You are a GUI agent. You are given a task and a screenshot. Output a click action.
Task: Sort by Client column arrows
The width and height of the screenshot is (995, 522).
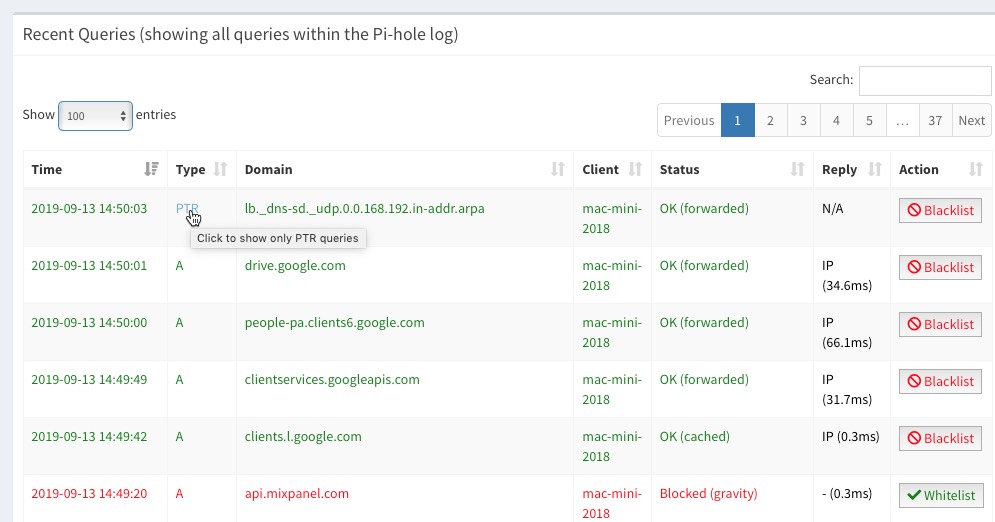pyautogui.click(x=635, y=169)
